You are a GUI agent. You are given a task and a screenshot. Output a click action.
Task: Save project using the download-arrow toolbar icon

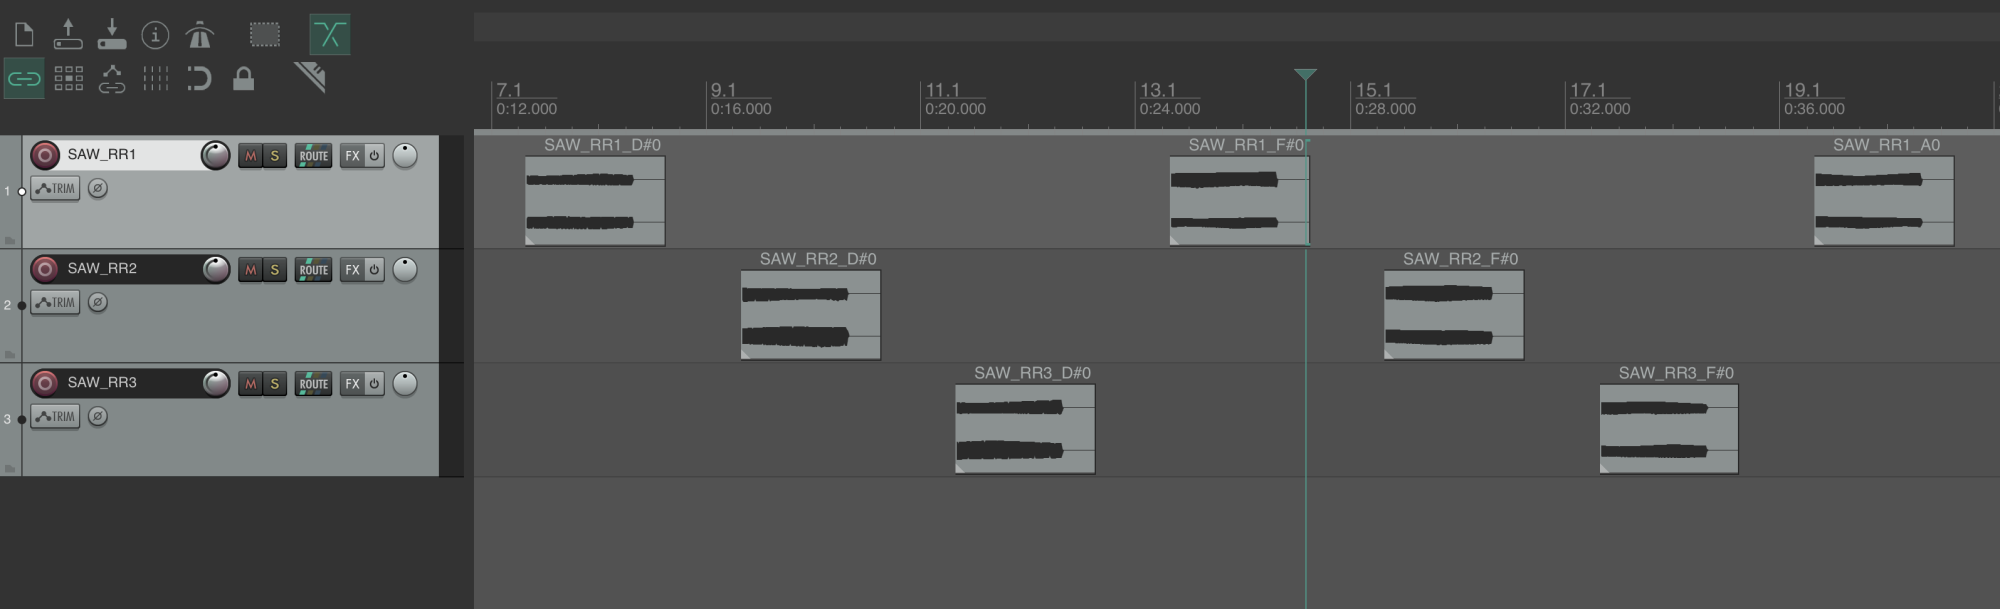click(x=112, y=34)
